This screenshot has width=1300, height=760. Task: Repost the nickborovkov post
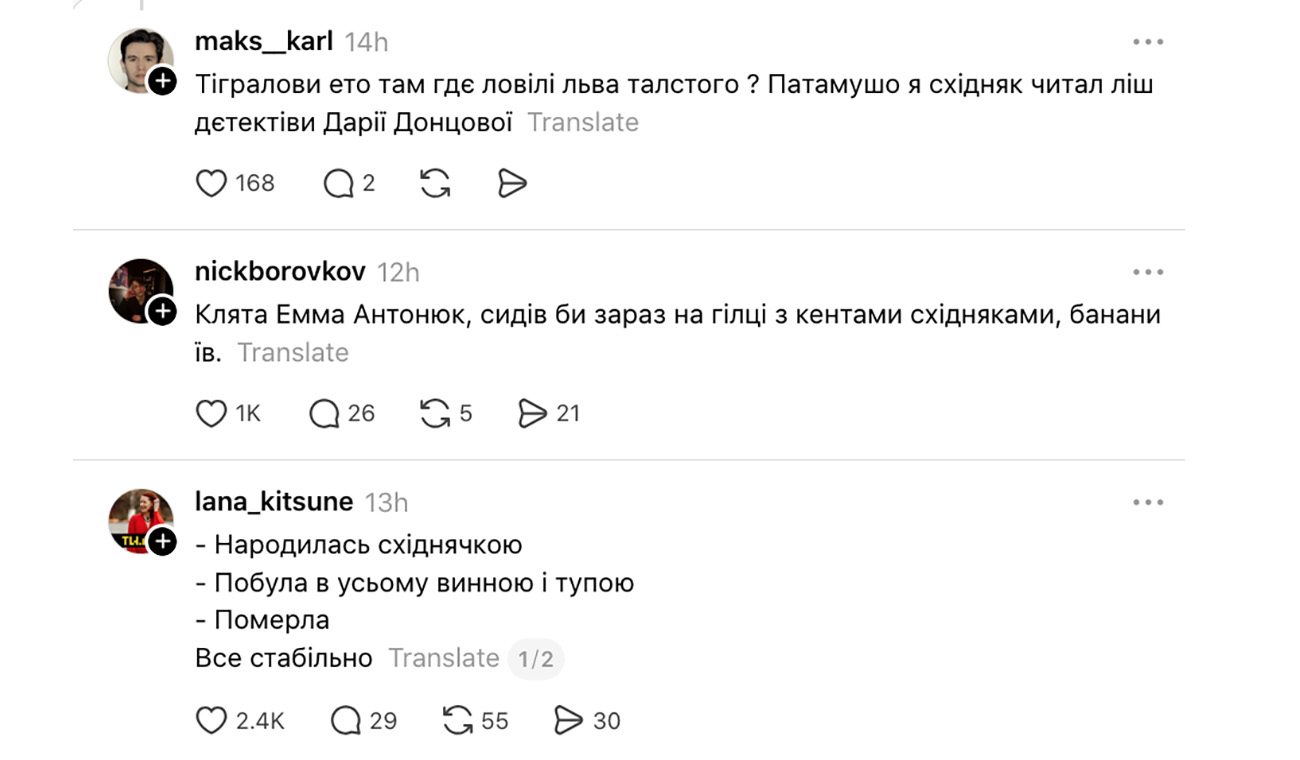pyautogui.click(x=435, y=413)
